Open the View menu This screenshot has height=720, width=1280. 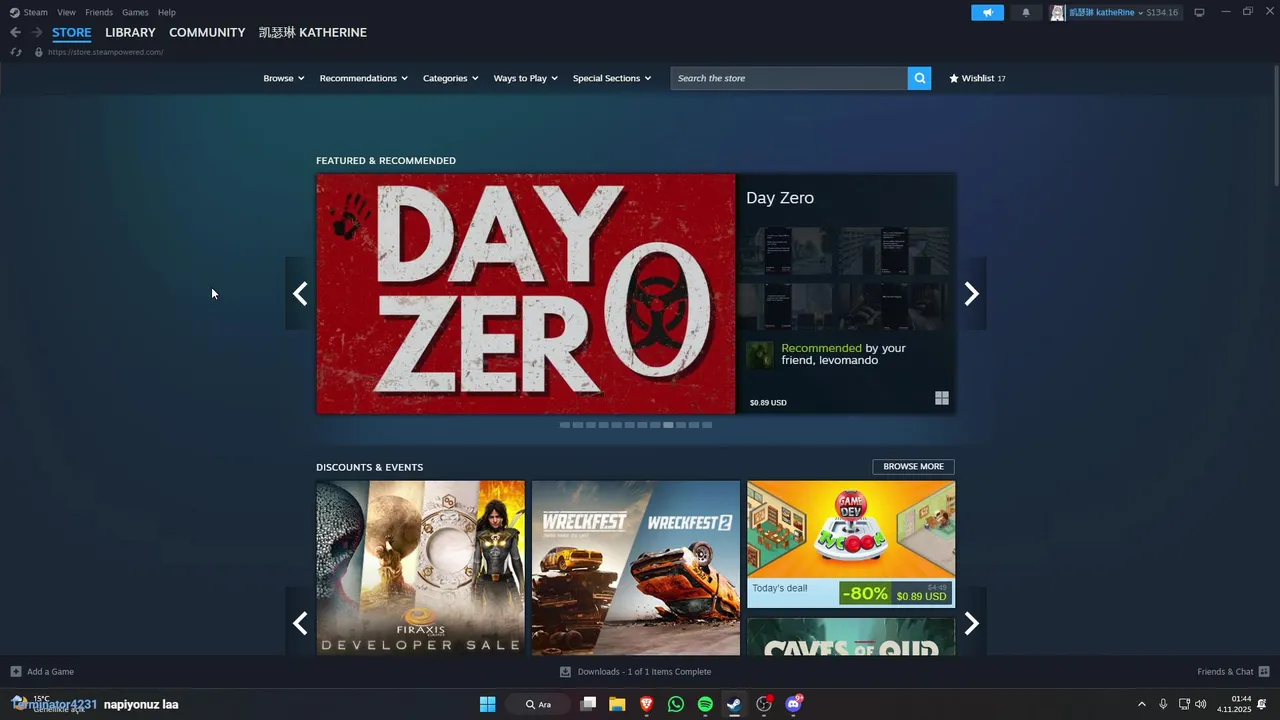click(66, 12)
